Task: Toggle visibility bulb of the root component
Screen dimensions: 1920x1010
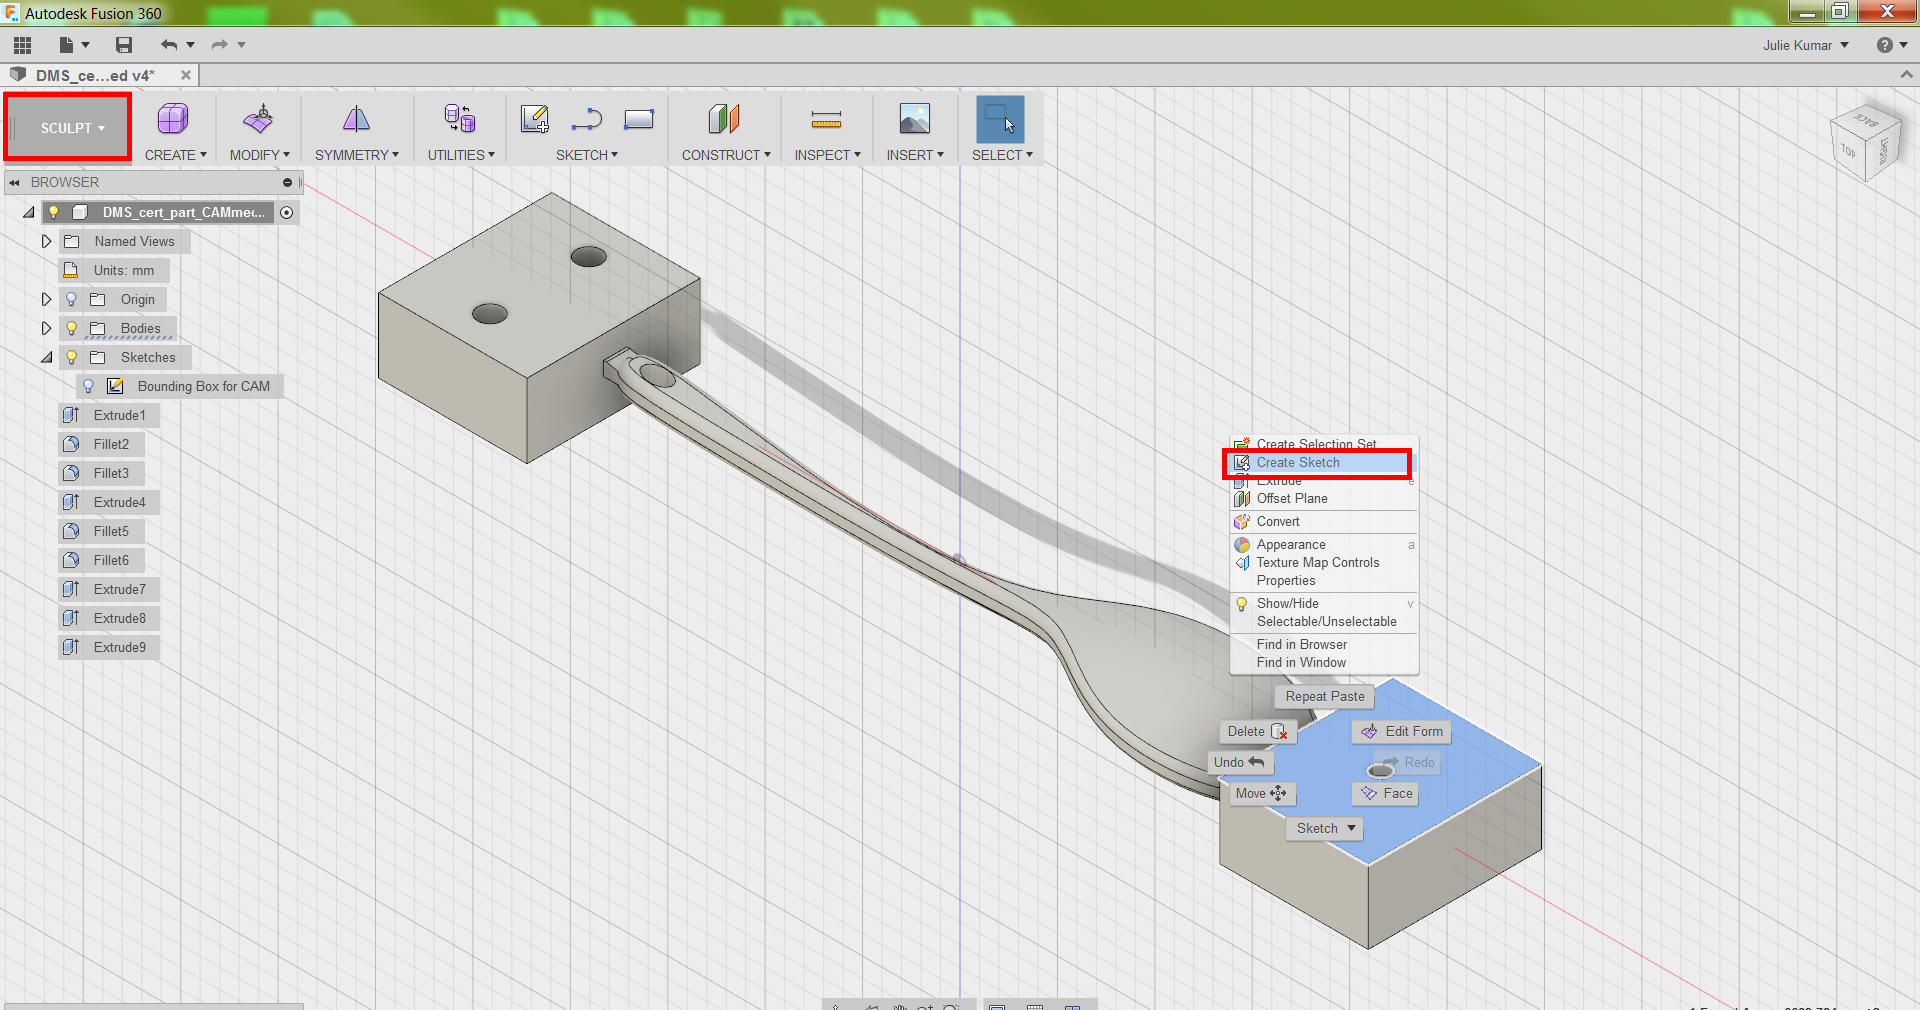Action: (54, 212)
